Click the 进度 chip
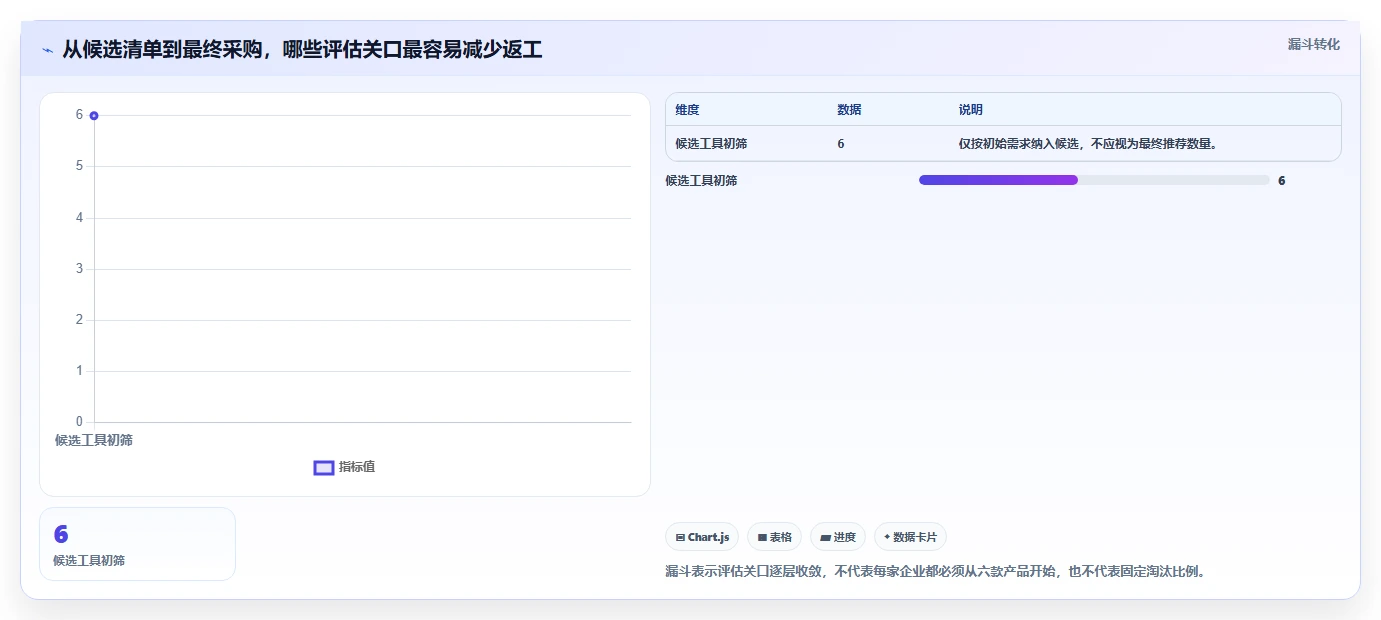 coord(838,537)
